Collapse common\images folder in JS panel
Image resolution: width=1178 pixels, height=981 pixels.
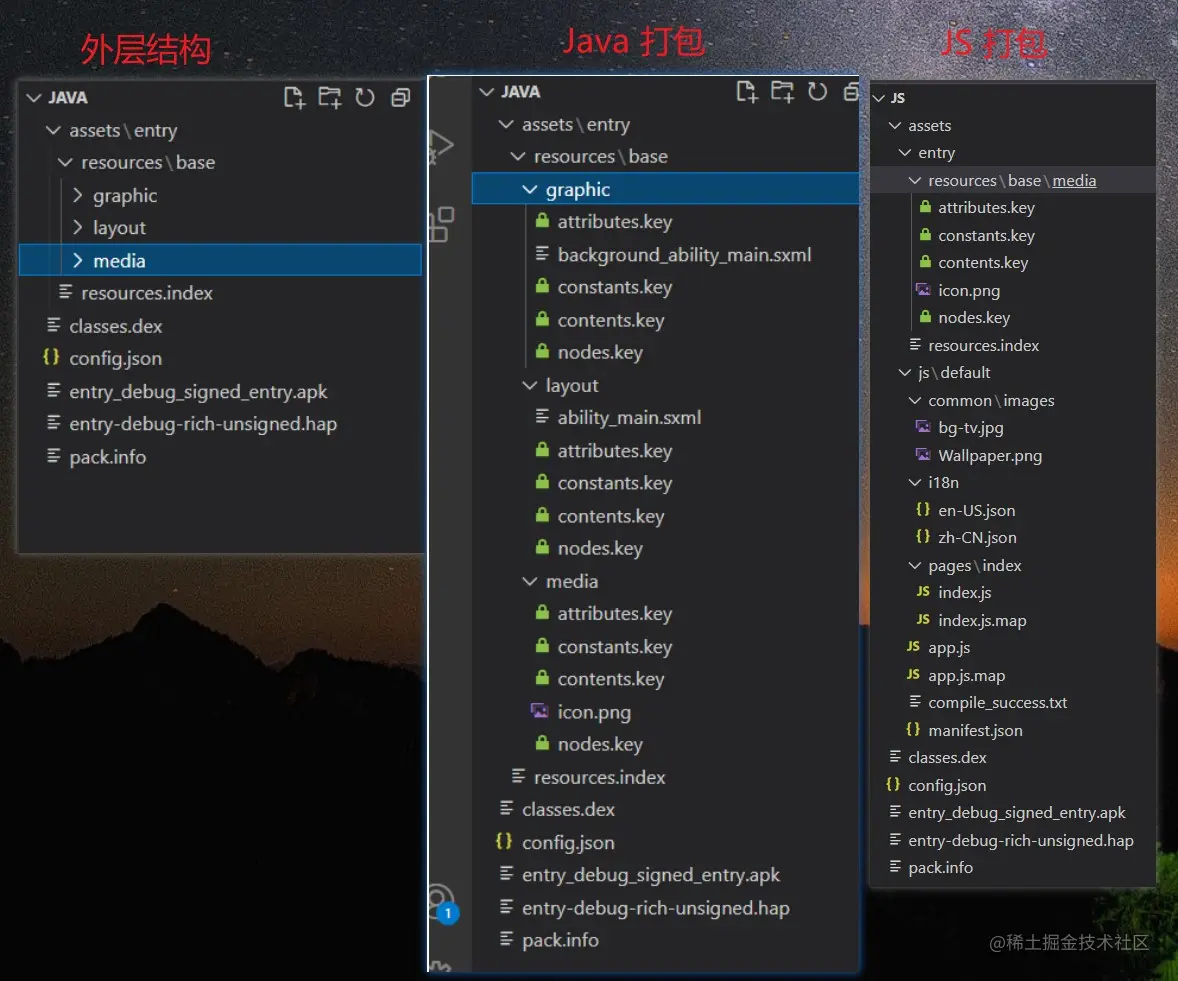914,400
